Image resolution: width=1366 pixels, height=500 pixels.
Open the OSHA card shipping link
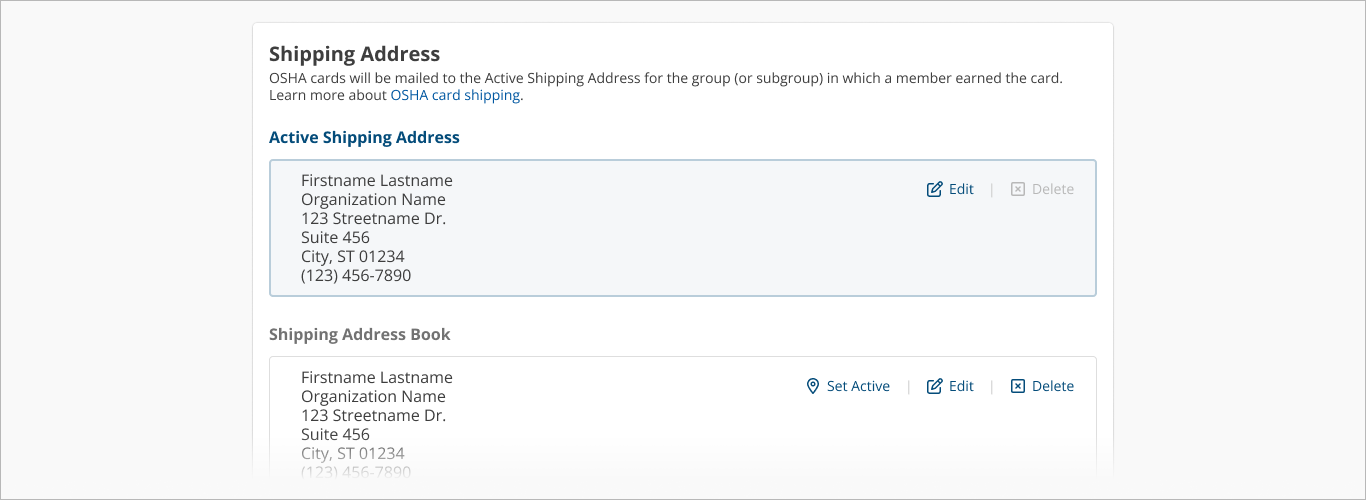point(455,95)
